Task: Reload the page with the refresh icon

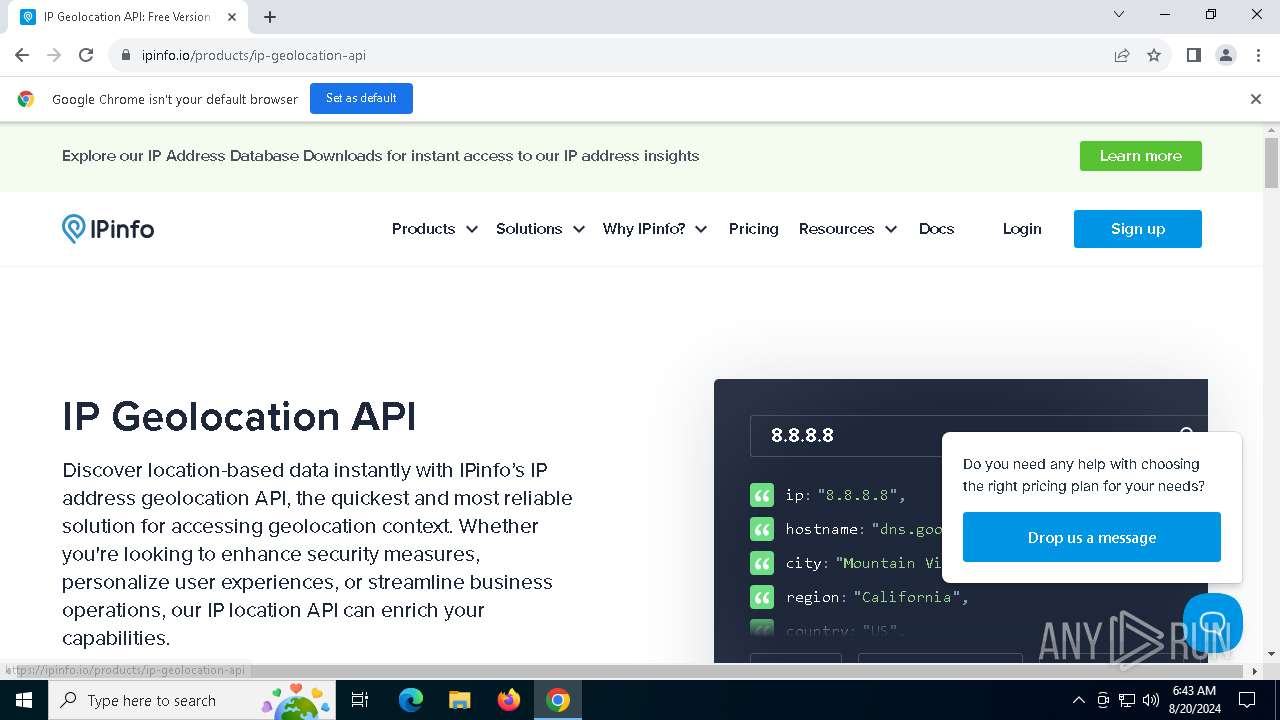Action: [86, 55]
